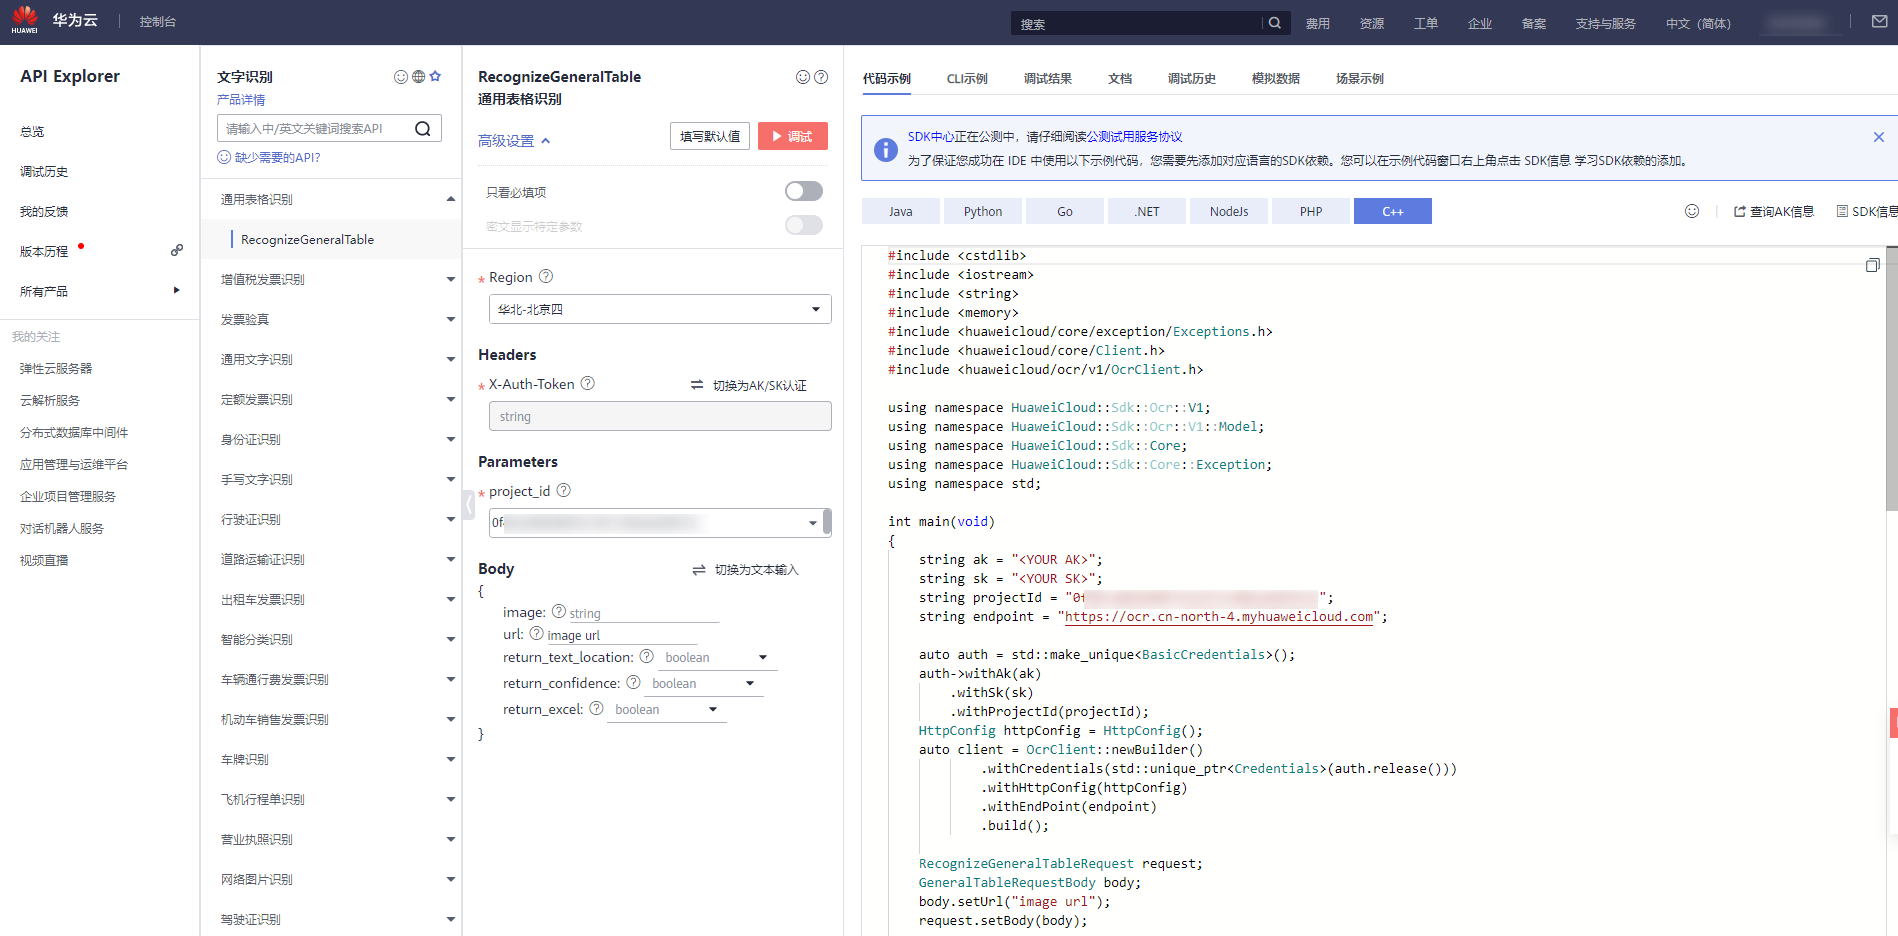
Task: Open 调试历史 in the left sidebar
Action: (44, 171)
